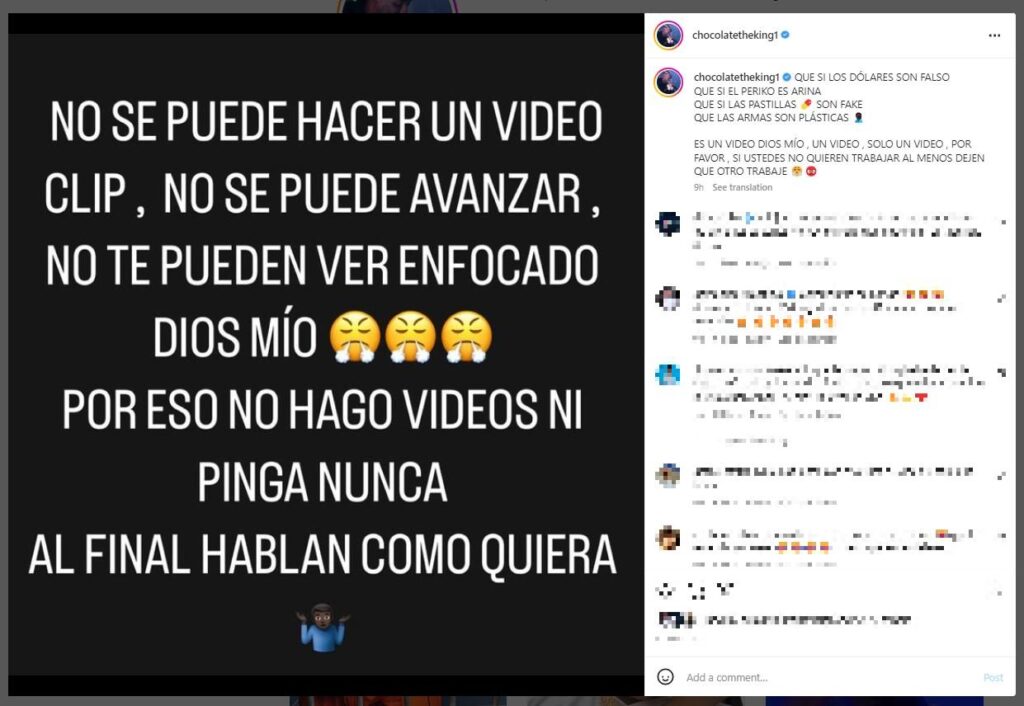Open the first commenter's profile avatar
1024x706 pixels.
pyautogui.click(x=668, y=224)
